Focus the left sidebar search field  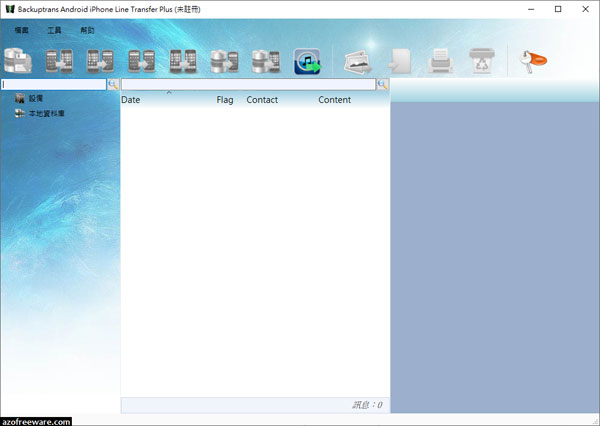click(x=54, y=86)
